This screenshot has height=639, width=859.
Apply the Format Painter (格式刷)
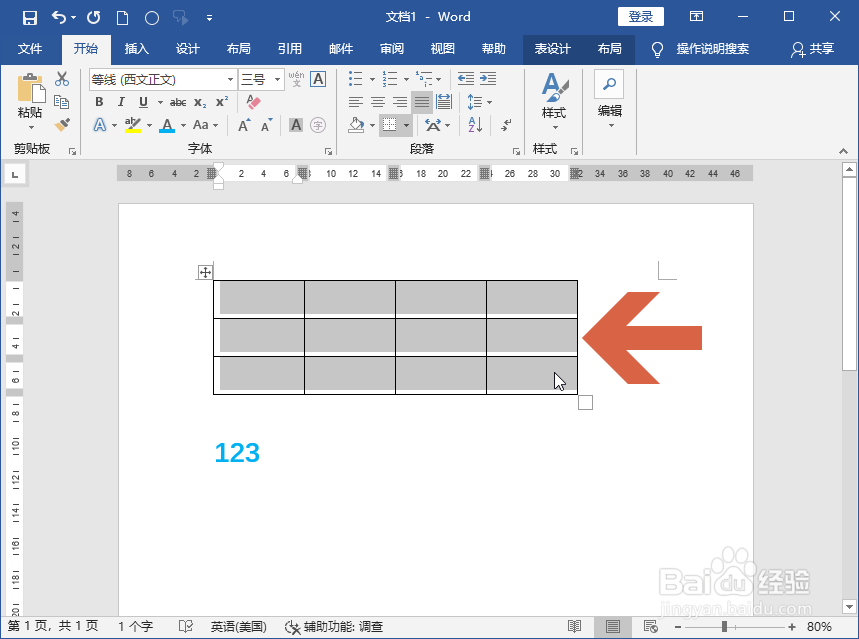point(60,124)
